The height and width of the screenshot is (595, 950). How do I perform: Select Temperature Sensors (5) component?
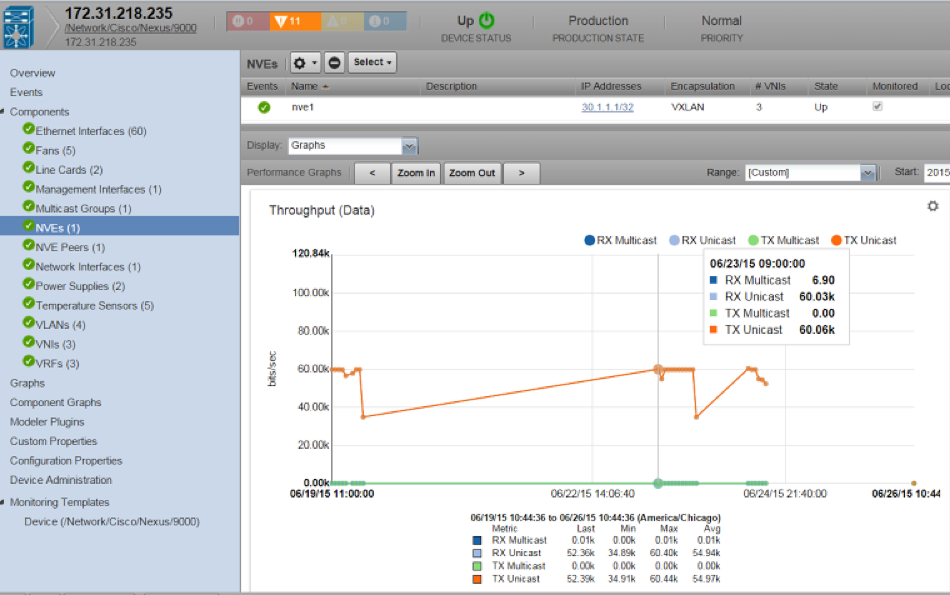94,306
